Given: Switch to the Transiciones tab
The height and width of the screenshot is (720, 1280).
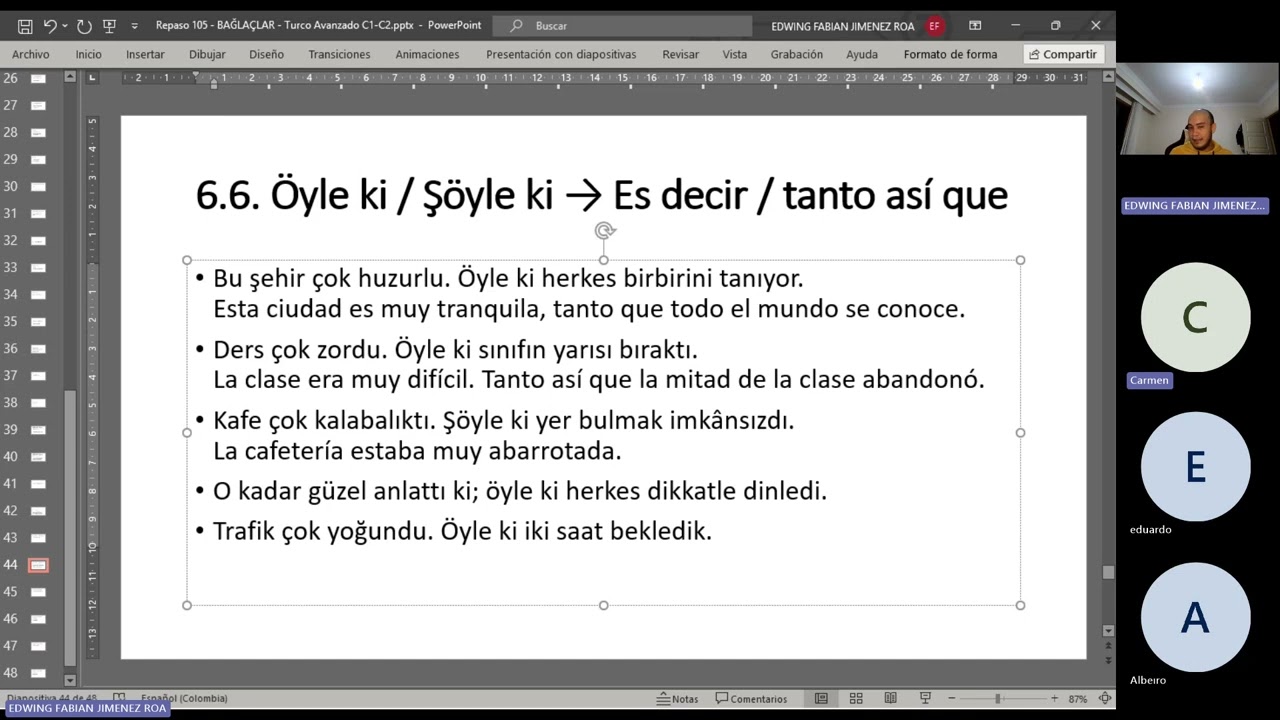Looking at the screenshot, I should pyautogui.click(x=339, y=54).
